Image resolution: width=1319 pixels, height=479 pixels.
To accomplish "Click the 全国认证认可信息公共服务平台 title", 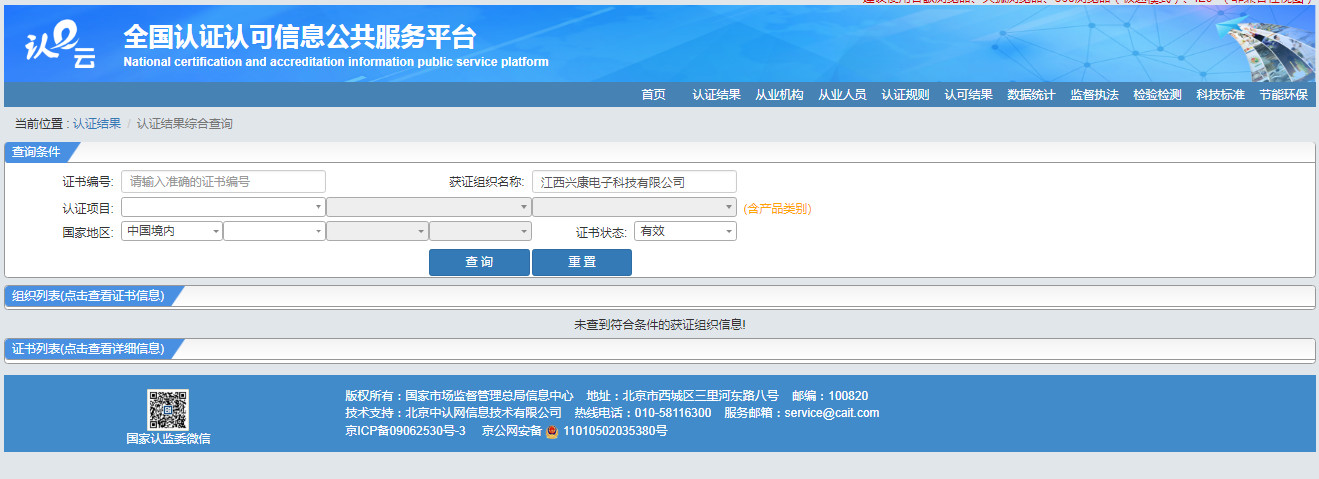I will [x=300, y=37].
